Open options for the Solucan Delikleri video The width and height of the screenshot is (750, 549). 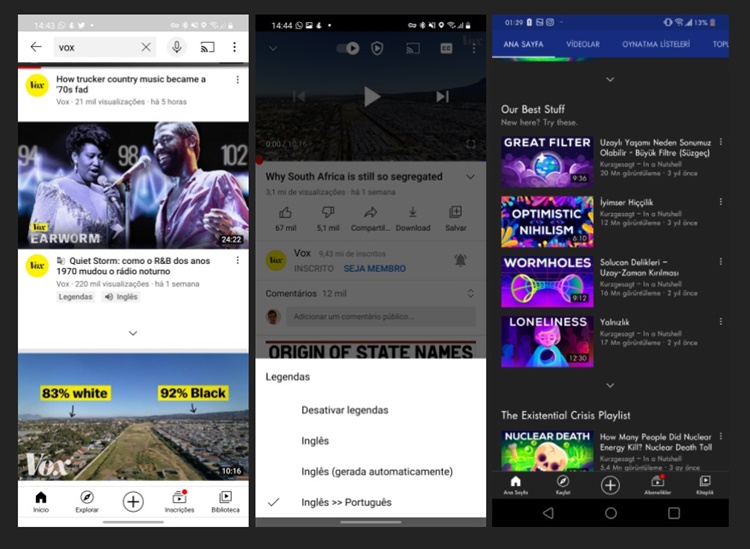pyautogui.click(x=721, y=262)
